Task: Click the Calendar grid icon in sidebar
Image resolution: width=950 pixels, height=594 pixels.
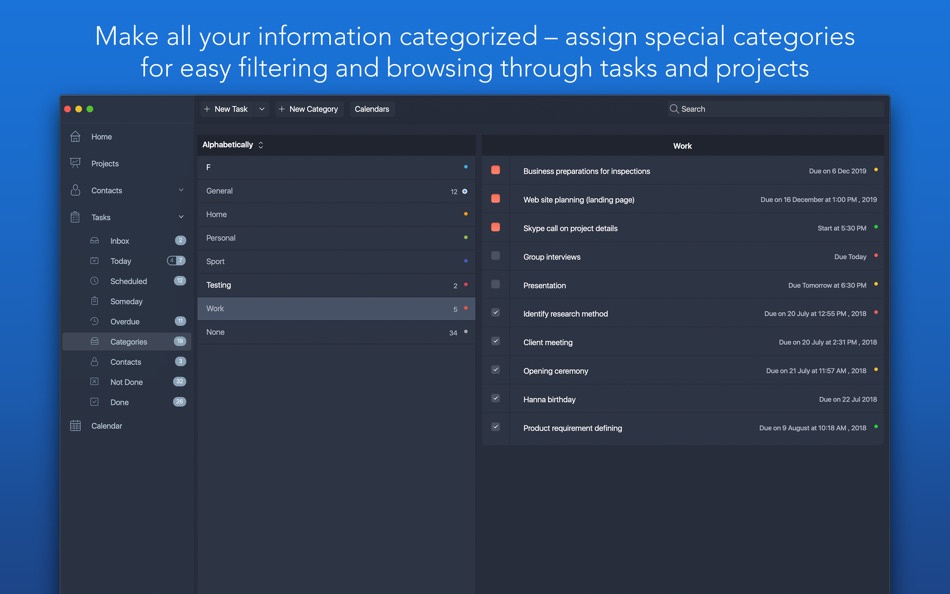Action: coord(75,426)
